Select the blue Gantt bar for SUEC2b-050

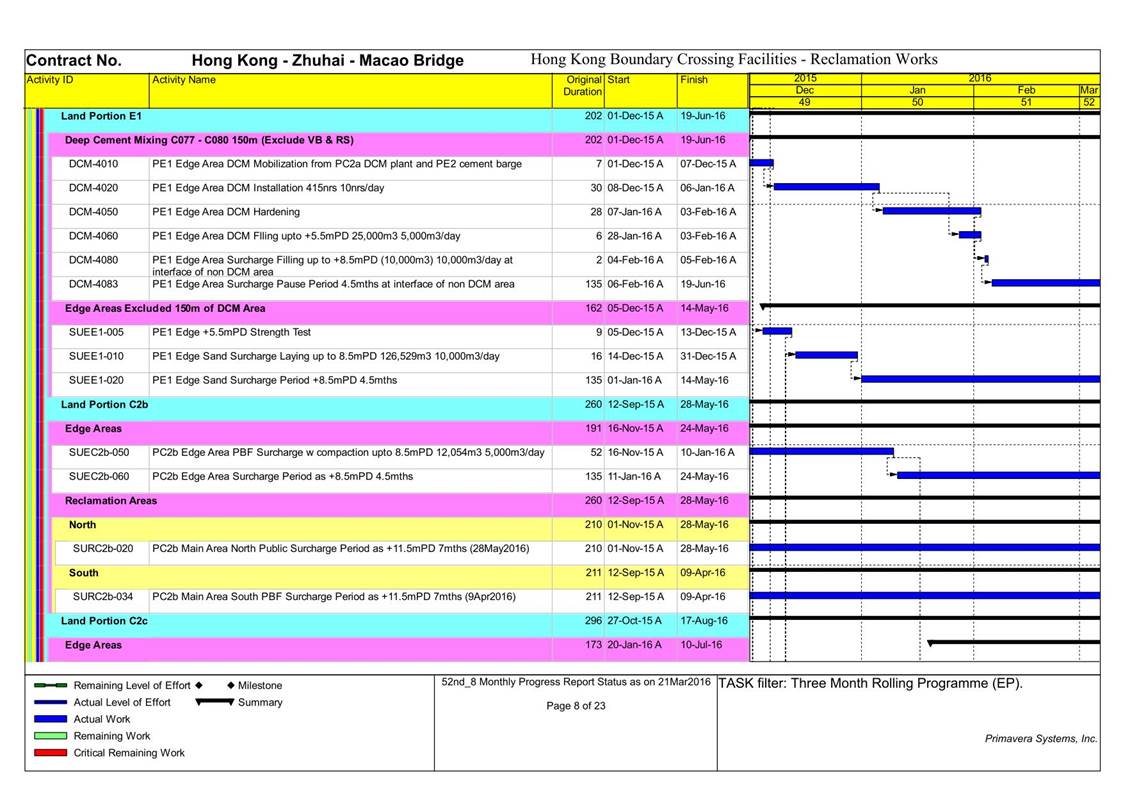(x=821, y=452)
